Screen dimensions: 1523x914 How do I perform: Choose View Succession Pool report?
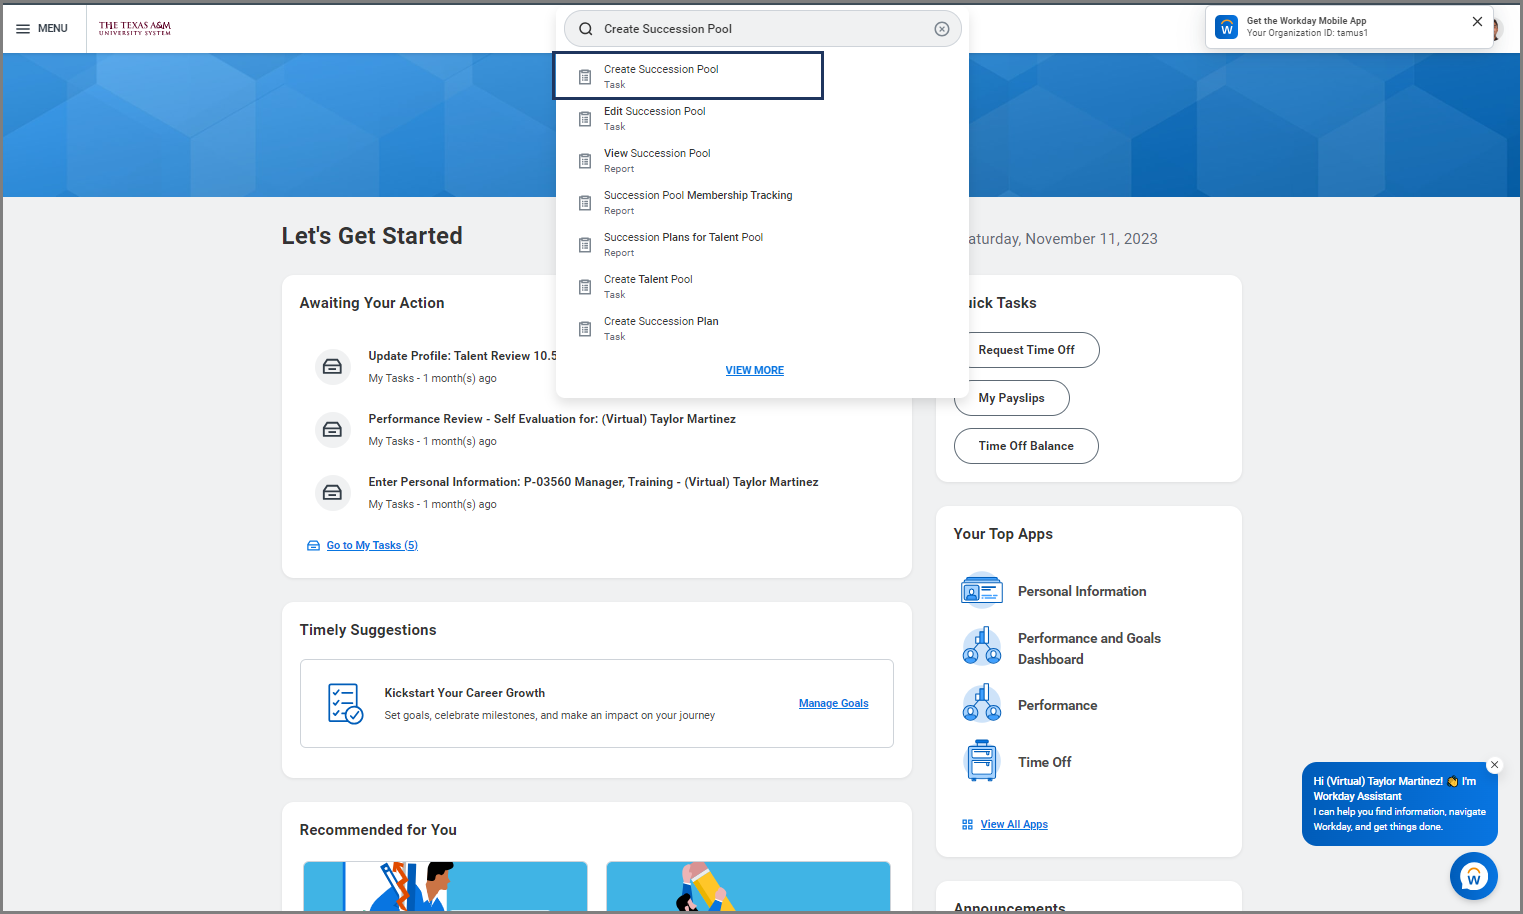(657, 160)
